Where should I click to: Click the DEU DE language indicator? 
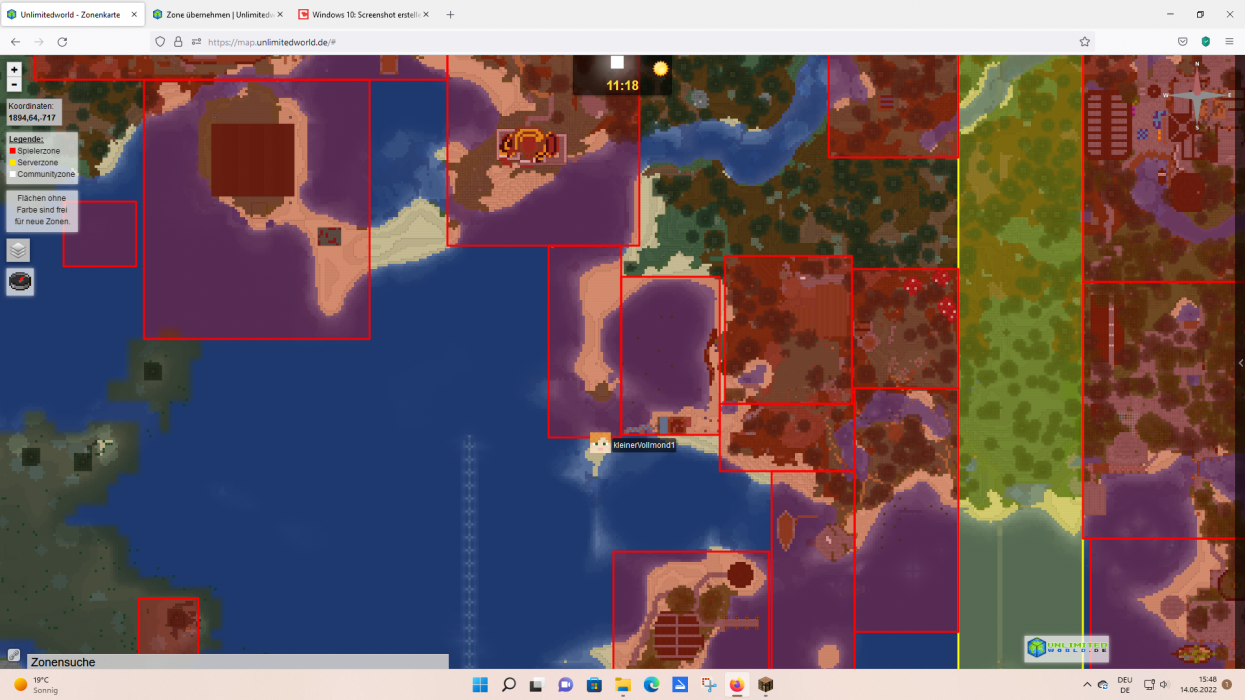pyautogui.click(x=1125, y=685)
